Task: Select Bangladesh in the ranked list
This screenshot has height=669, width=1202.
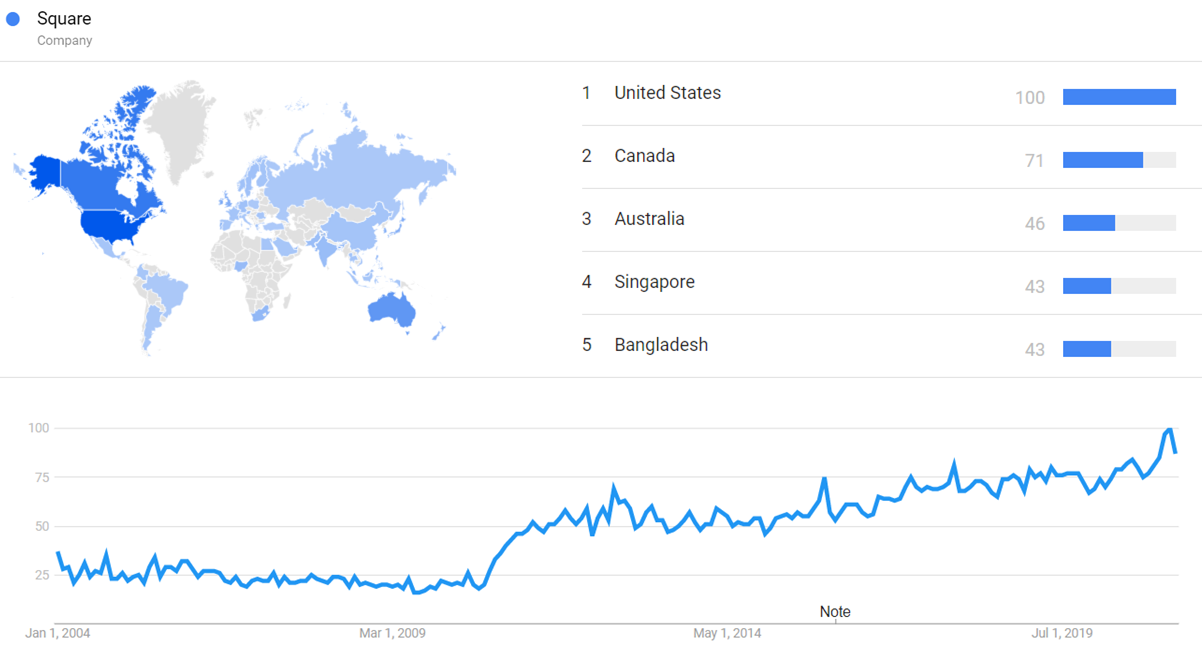Action: [x=661, y=345]
